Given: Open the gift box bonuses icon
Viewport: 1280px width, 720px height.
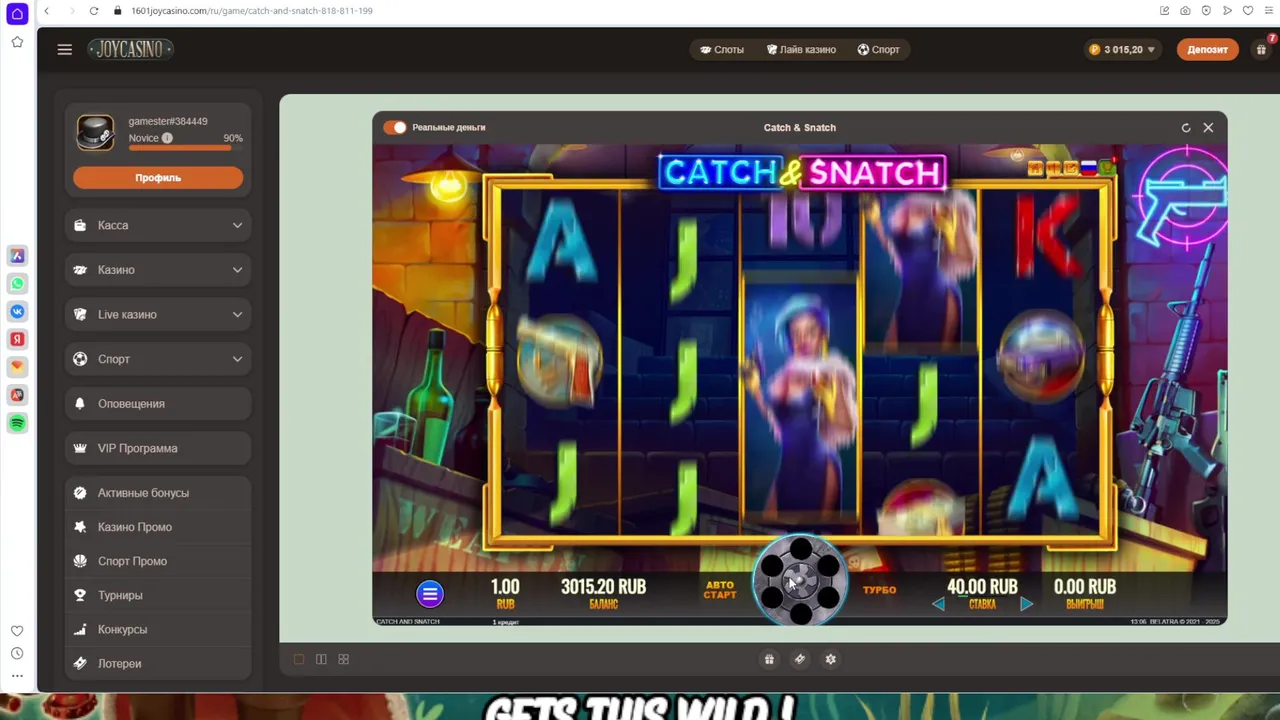Looking at the screenshot, I should (x=1261, y=49).
